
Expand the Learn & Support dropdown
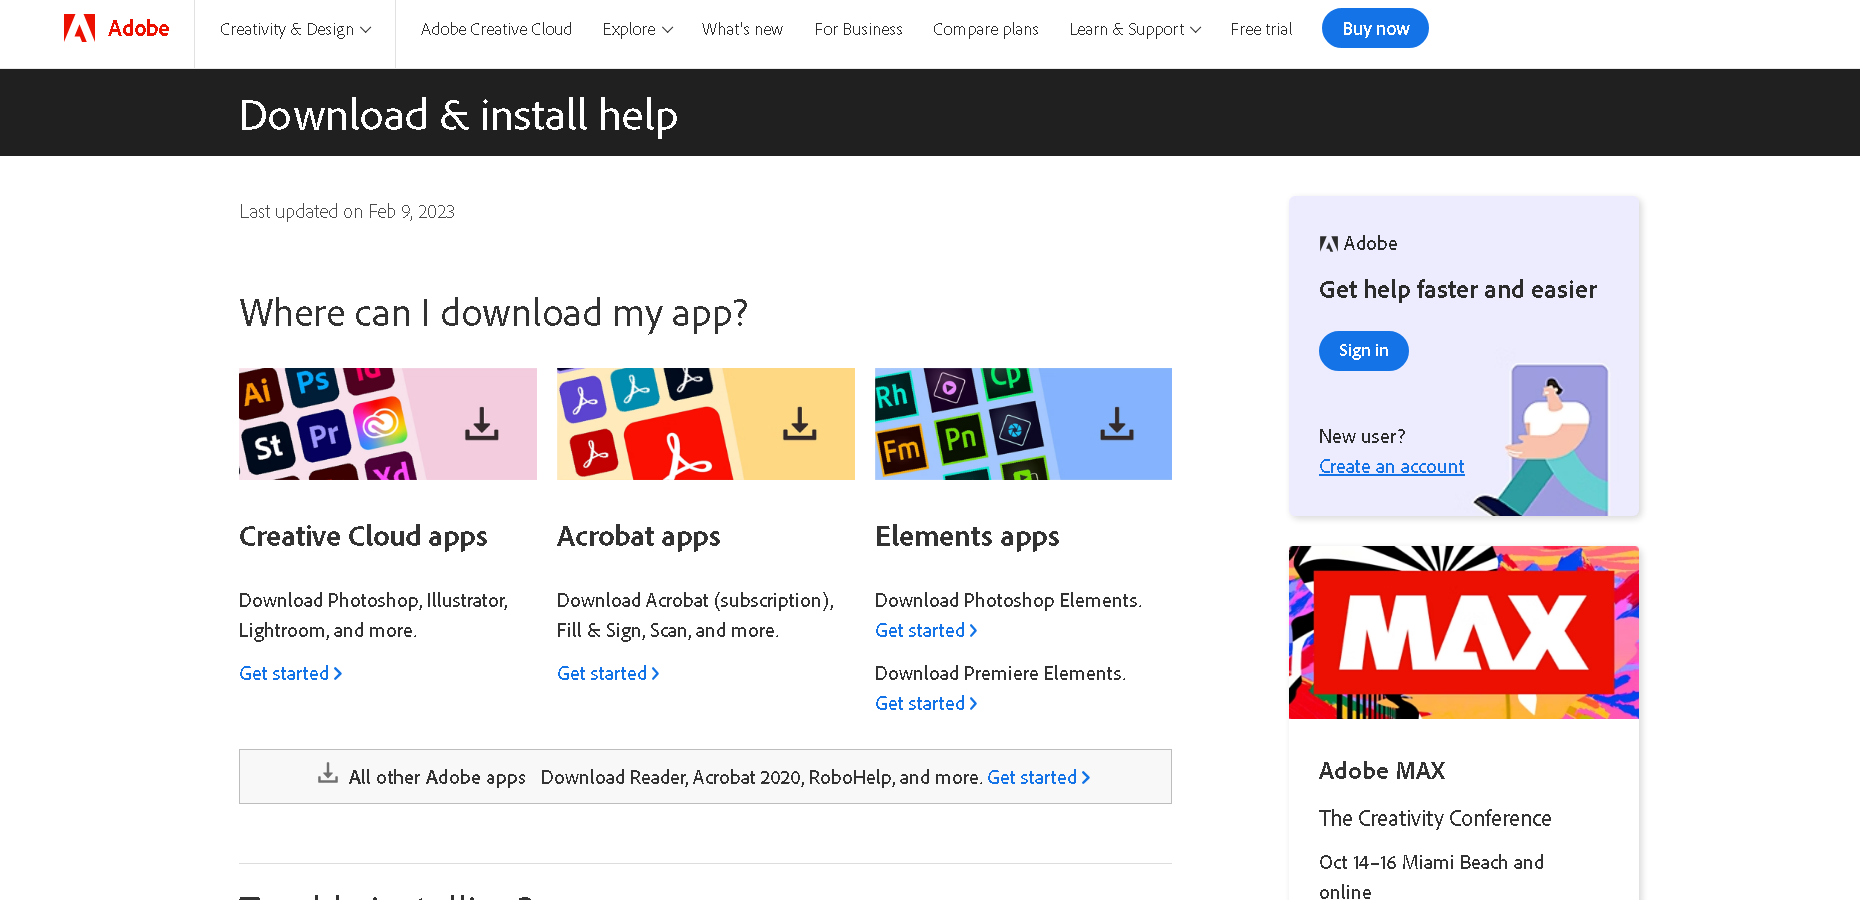coord(1135,30)
